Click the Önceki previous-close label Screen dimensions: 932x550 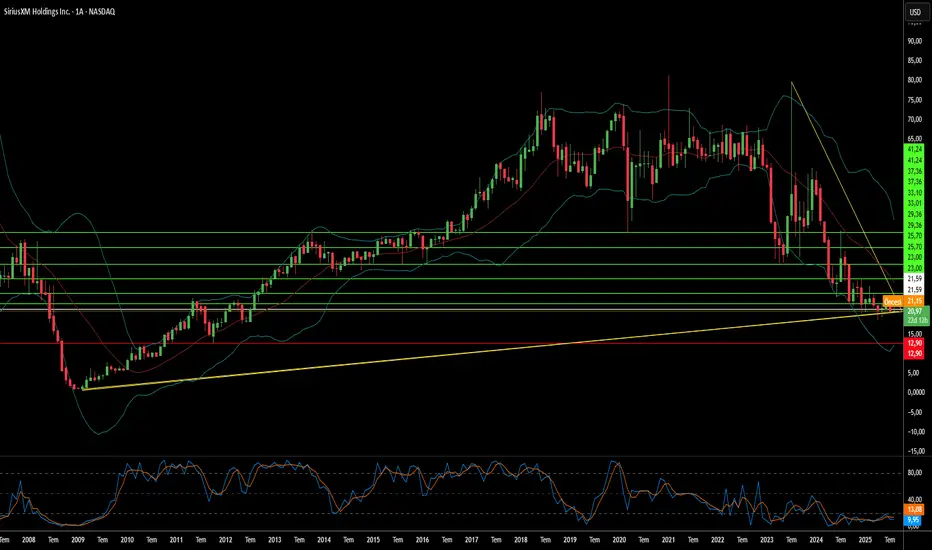point(893,301)
